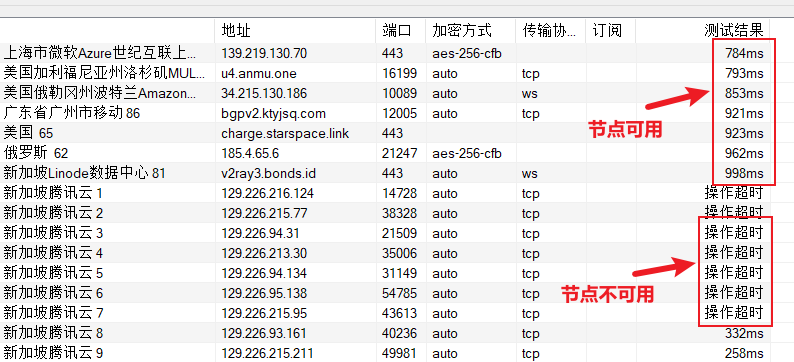Select the 俄罗斯 62 node
Viewport: 794px width, 362px height.
point(35,153)
